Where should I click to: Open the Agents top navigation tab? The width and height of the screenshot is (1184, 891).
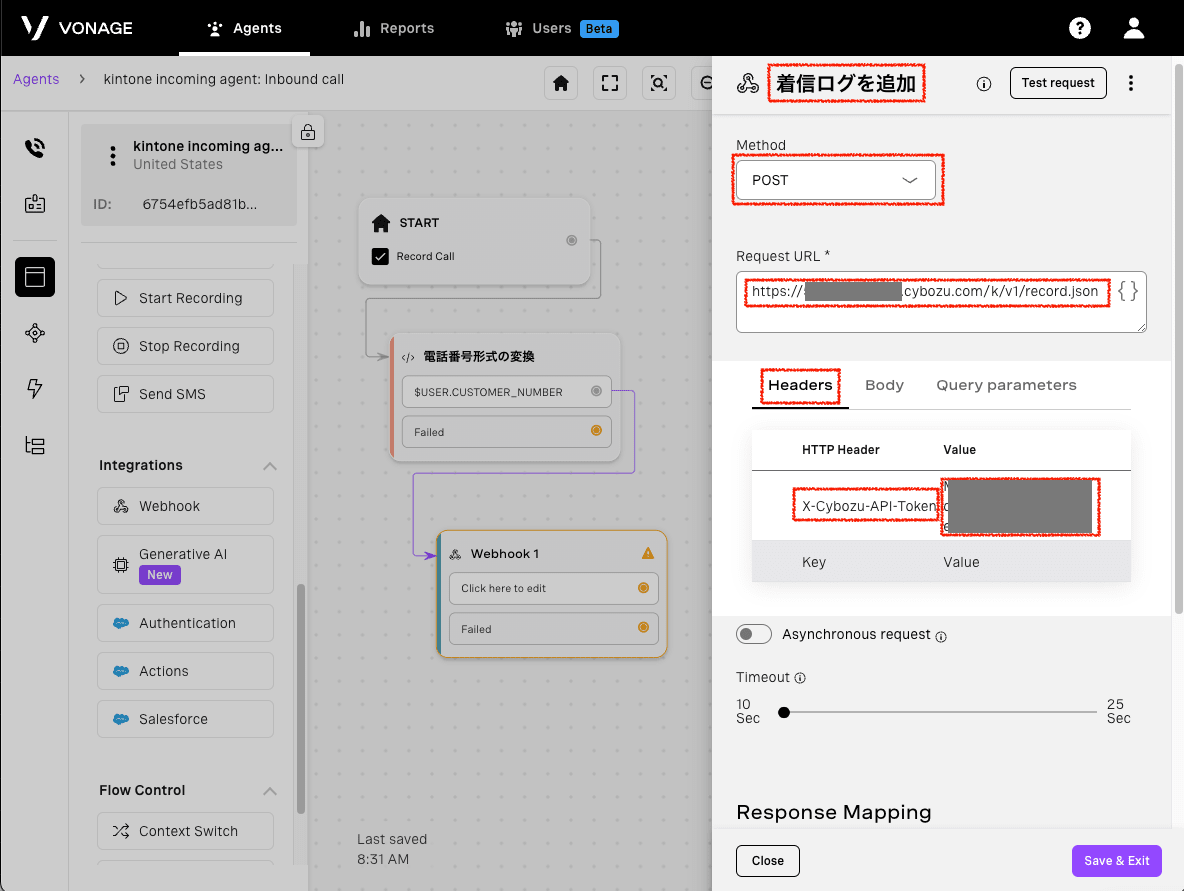(x=244, y=28)
